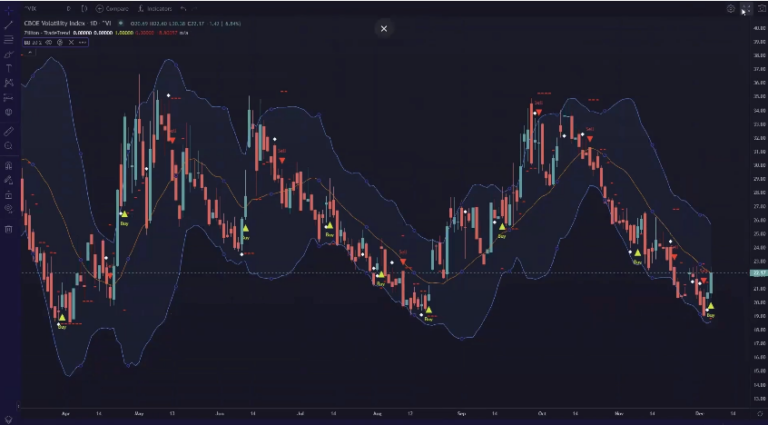Hide all drawings with eye icon
This screenshot has width=768, height=425.
pyautogui.click(x=8, y=210)
